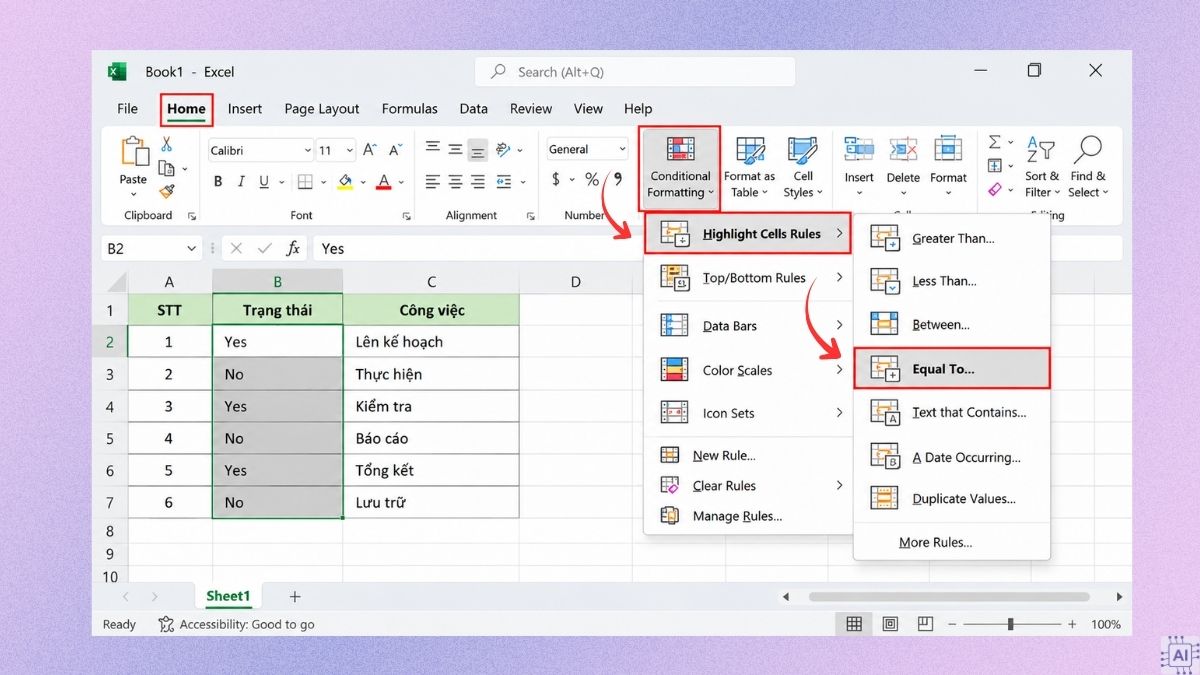This screenshot has height=675, width=1200.
Task: Click the Fill down icon
Action: tap(995, 166)
